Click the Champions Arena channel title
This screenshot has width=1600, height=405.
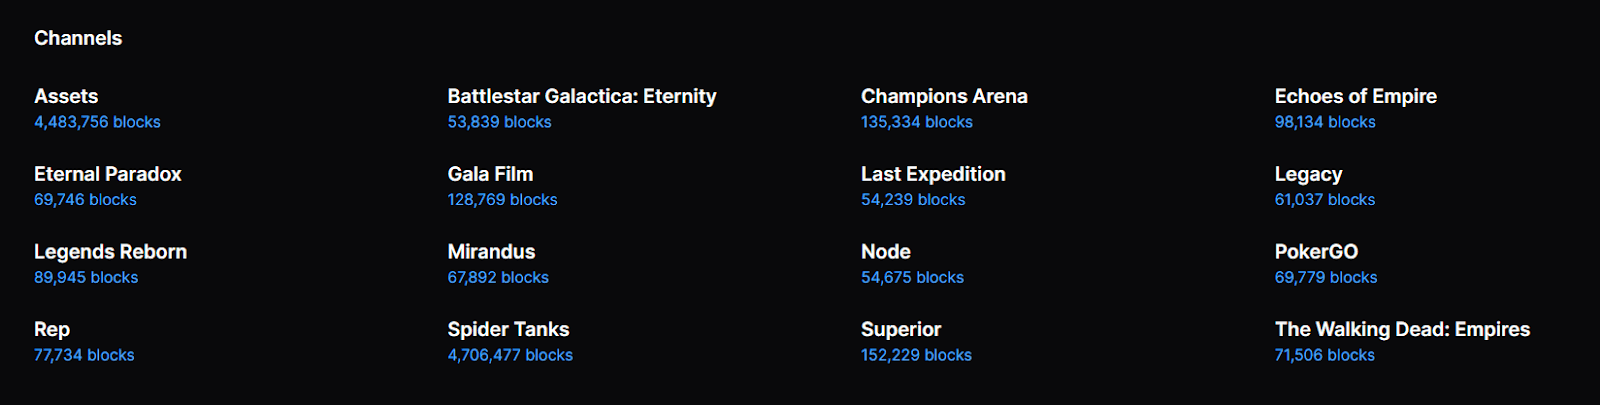pyautogui.click(x=944, y=96)
